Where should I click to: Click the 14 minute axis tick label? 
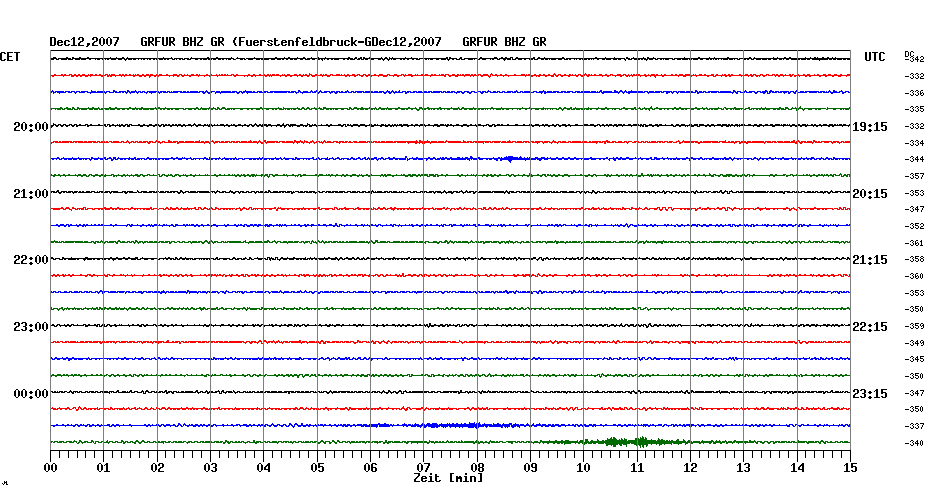(797, 468)
